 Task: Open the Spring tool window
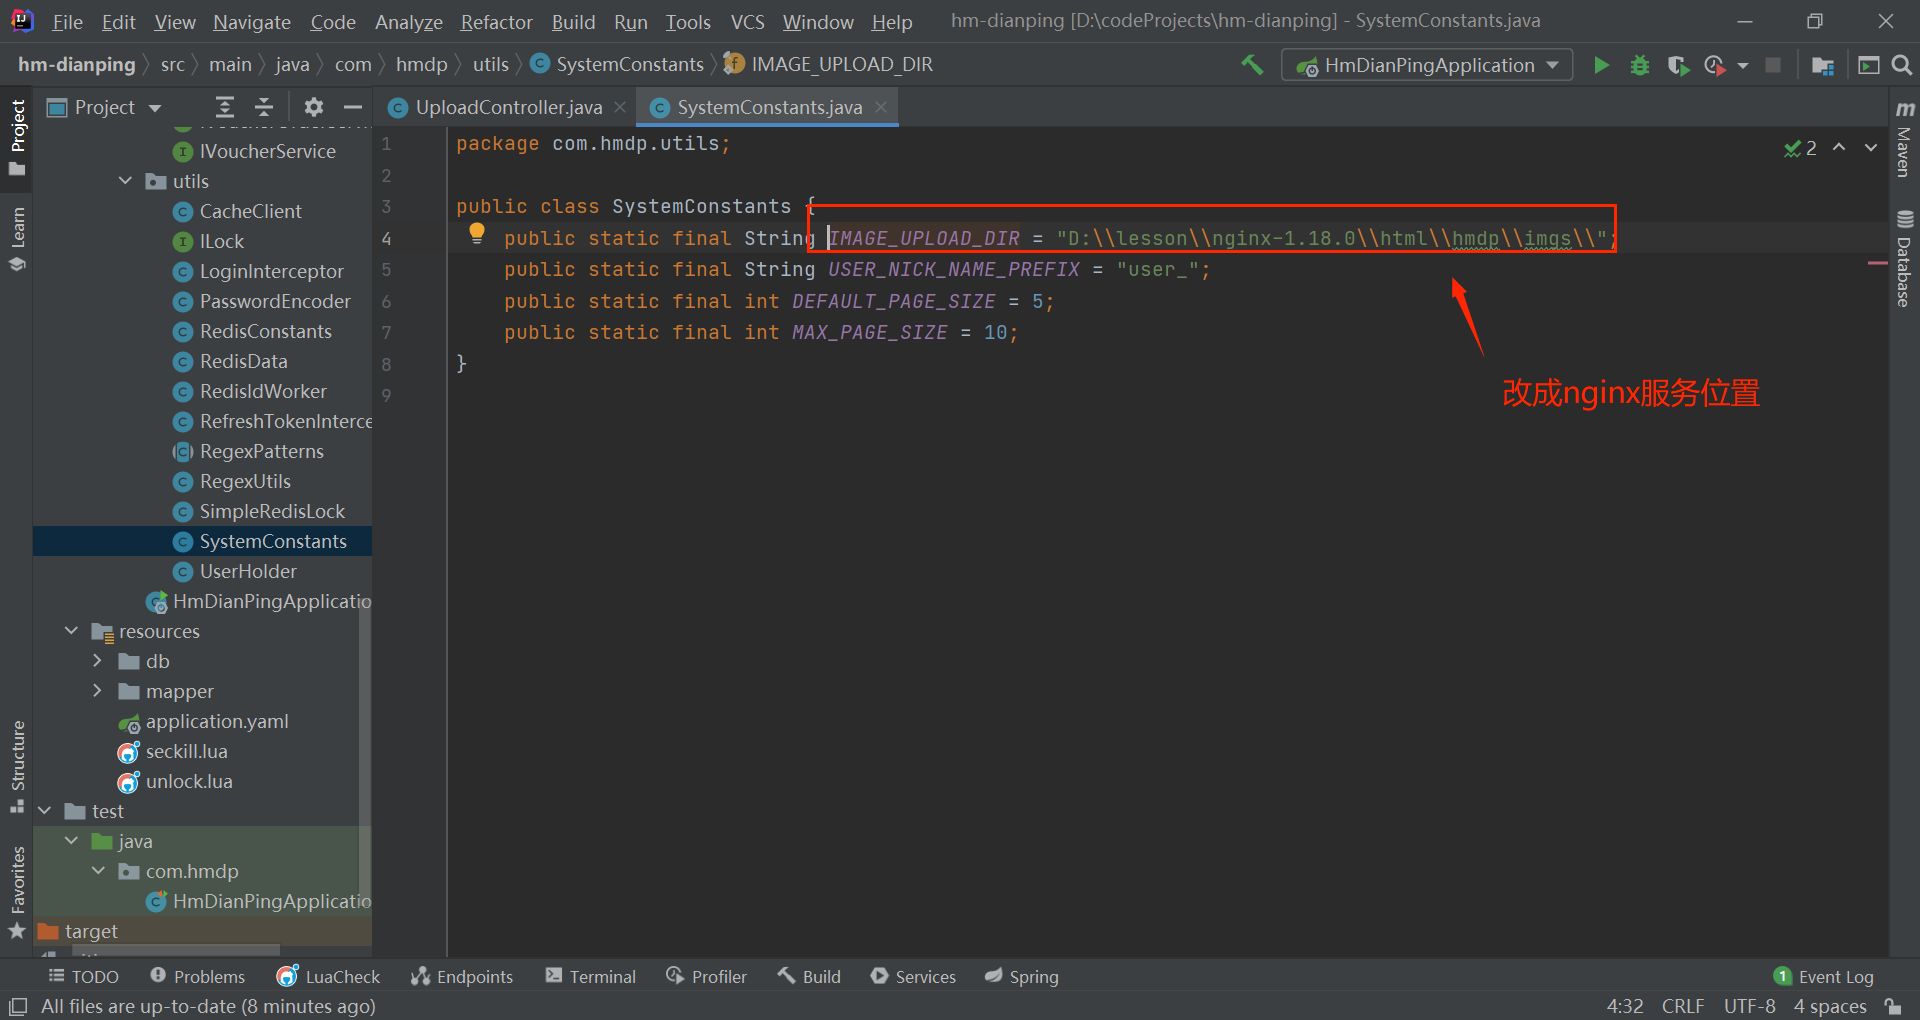click(1022, 977)
